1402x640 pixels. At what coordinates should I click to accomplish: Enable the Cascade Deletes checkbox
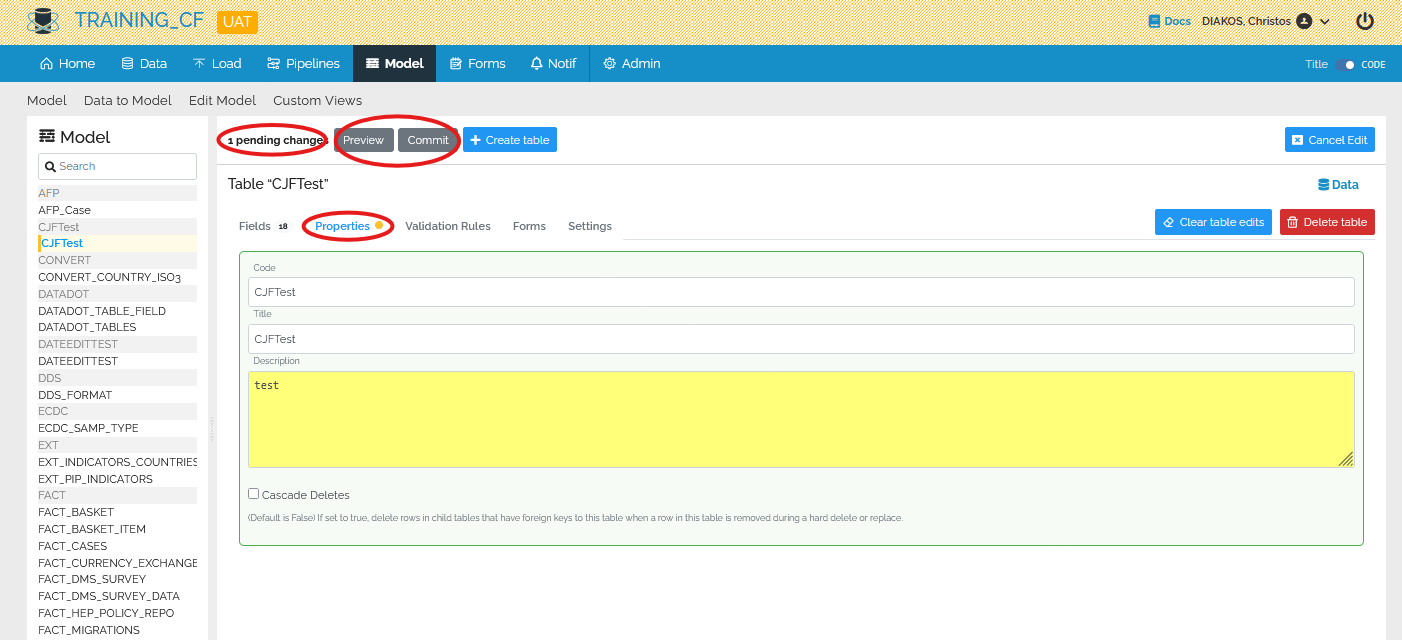point(253,494)
